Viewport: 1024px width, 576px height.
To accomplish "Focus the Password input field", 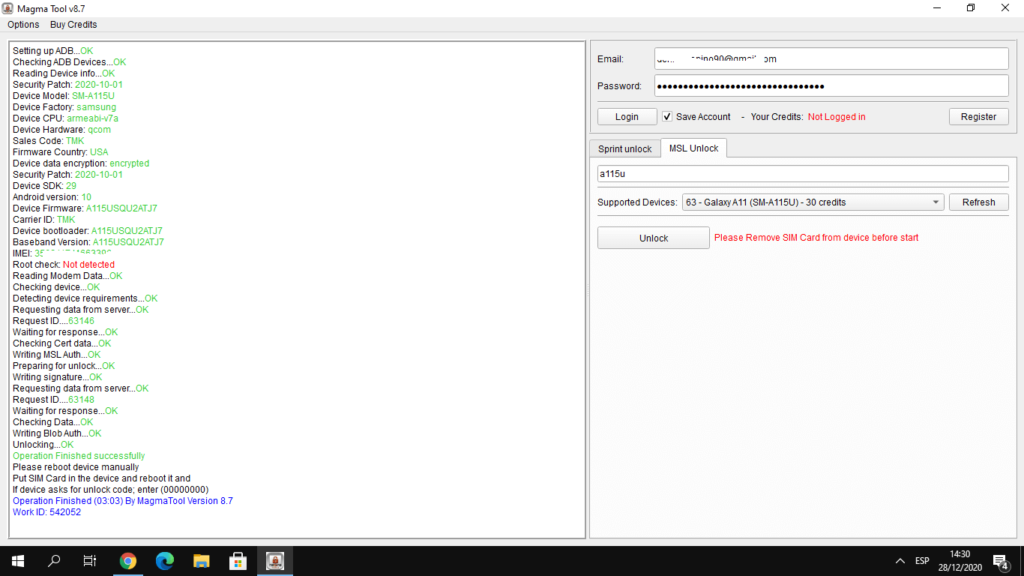I will click(831, 86).
